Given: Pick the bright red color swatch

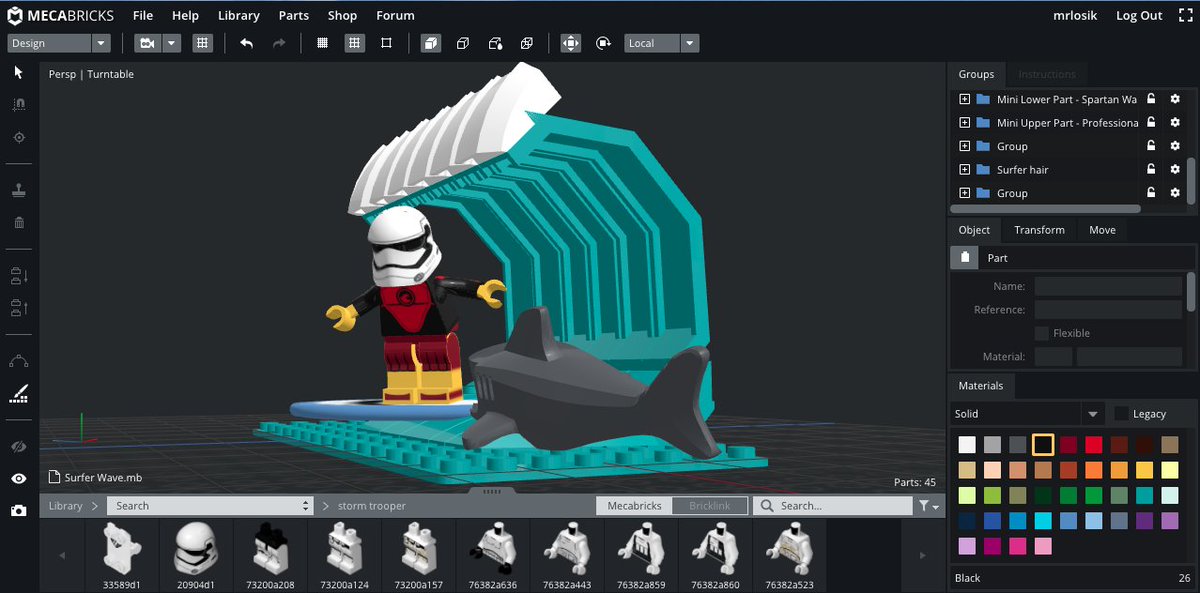Looking at the screenshot, I should (1095, 445).
